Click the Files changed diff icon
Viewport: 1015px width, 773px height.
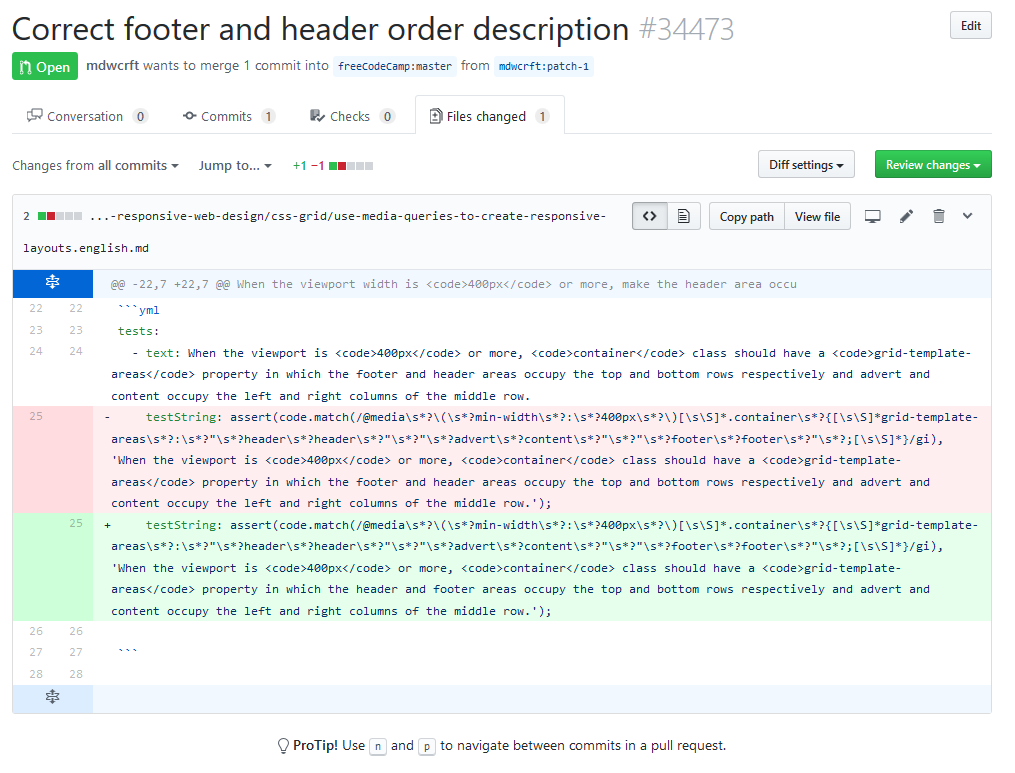click(436, 116)
